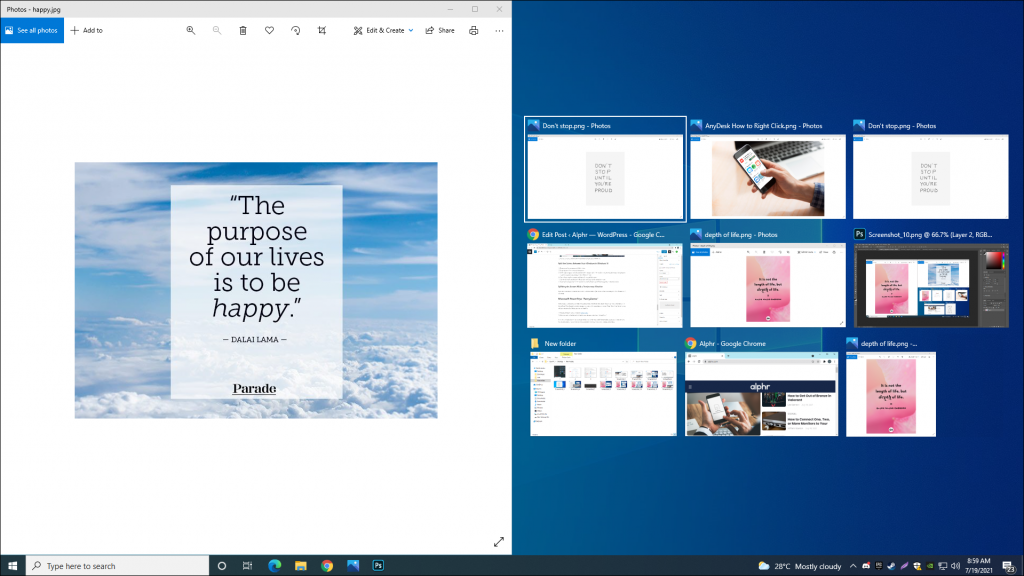Open the Photoshop app from the taskbar
This screenshot has height=576, width=1024.
(379, 565)
